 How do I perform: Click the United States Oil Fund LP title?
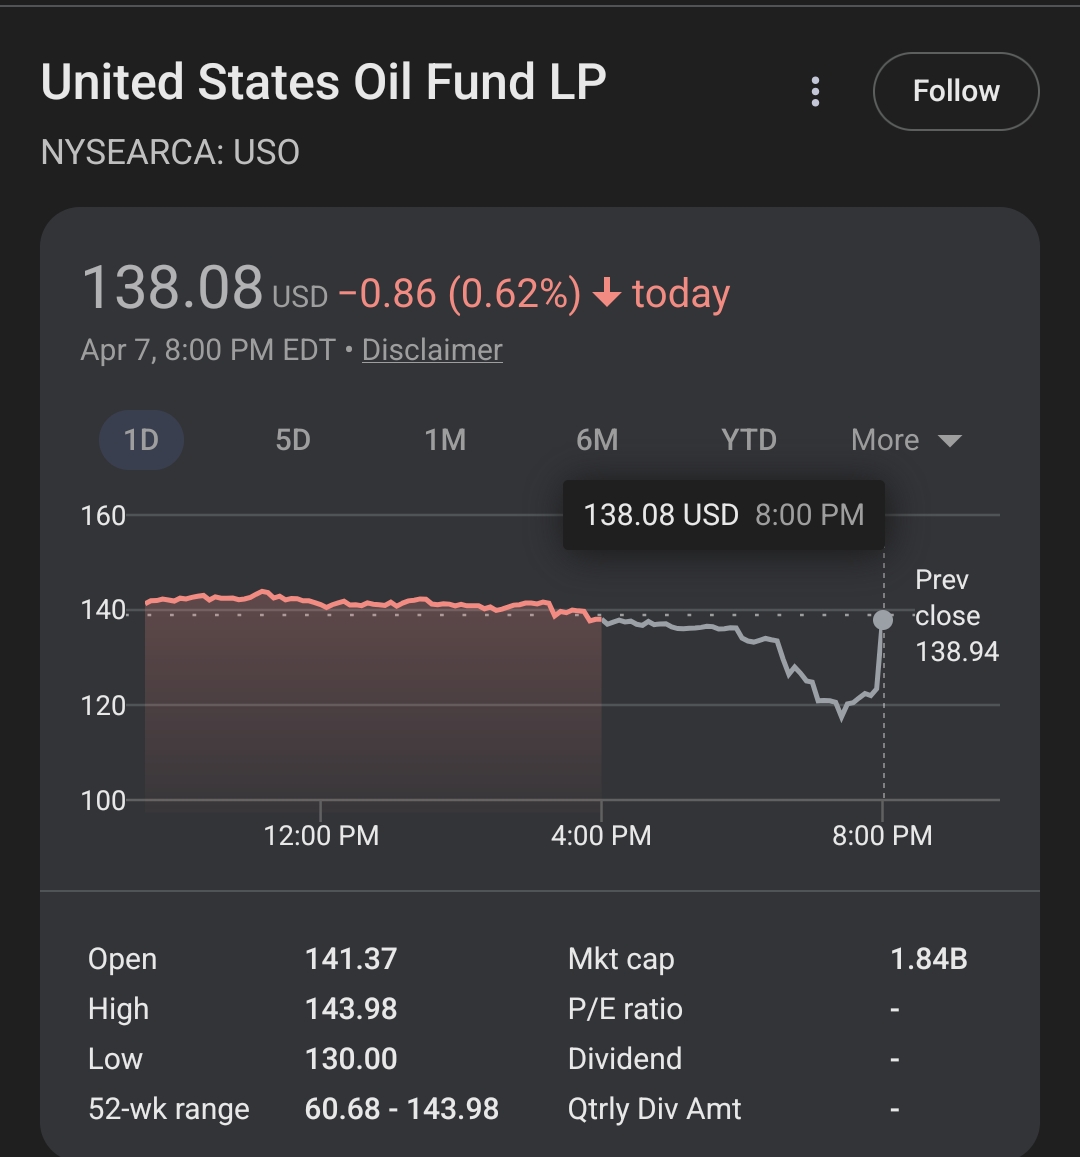point(323,82)
